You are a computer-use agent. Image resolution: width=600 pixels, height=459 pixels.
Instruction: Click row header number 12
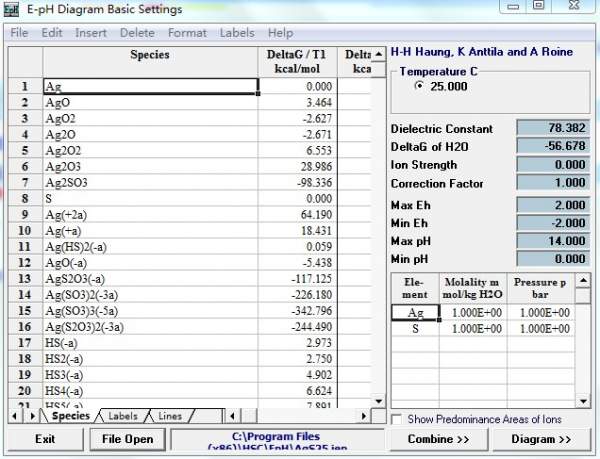click(25, 263)
